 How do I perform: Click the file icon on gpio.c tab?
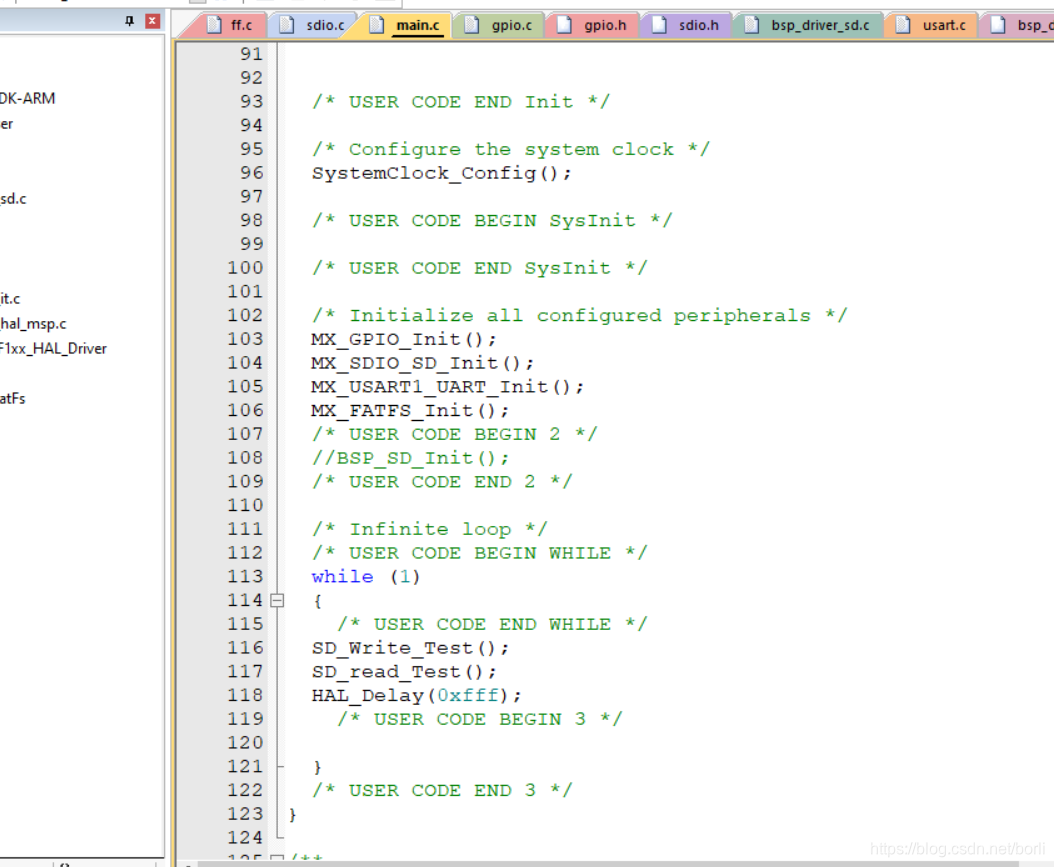click(x=472, y=25)
